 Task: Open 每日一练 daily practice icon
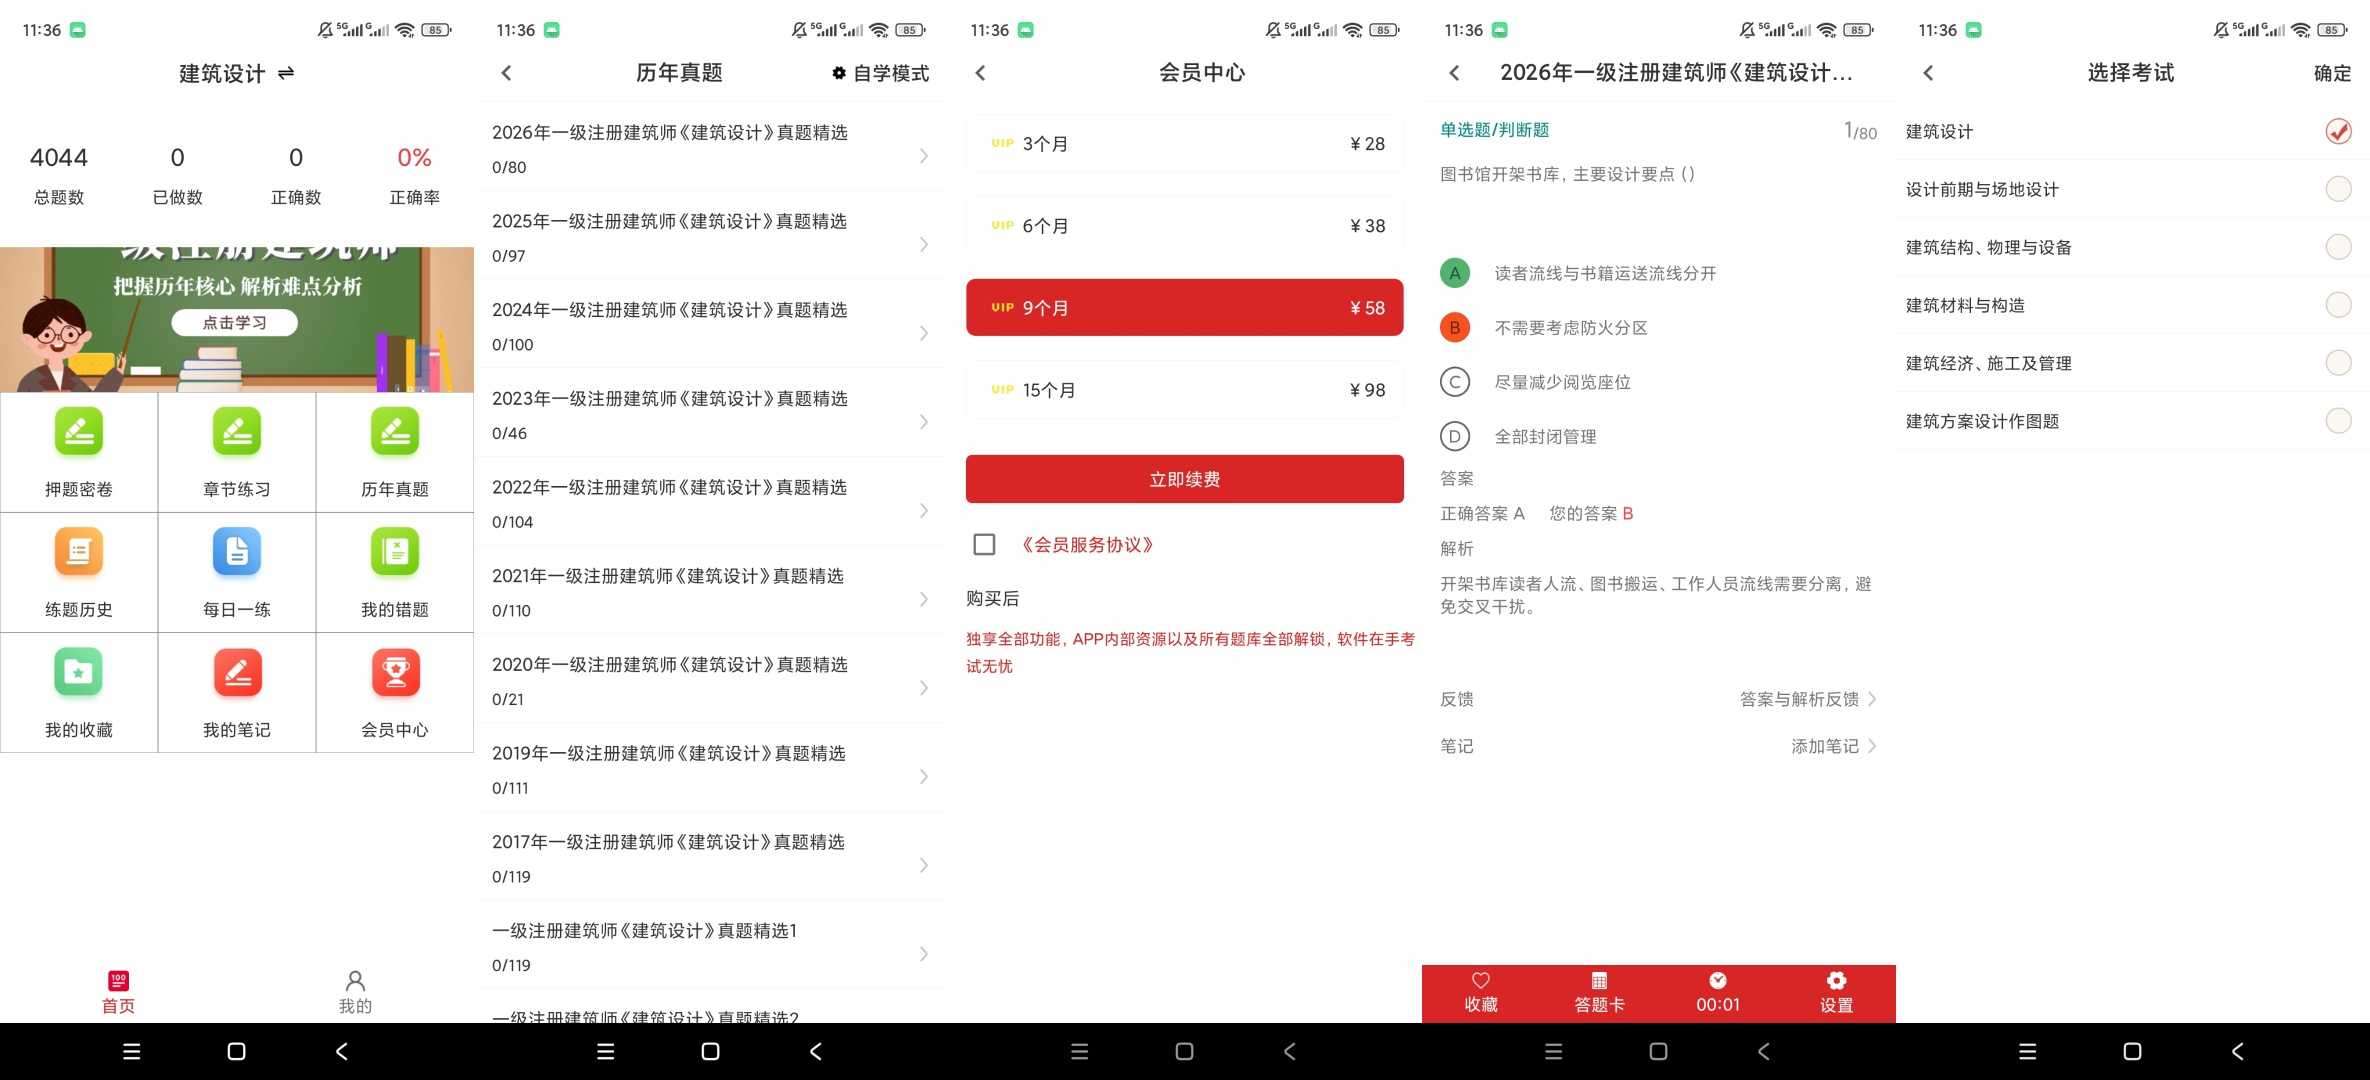237,552
